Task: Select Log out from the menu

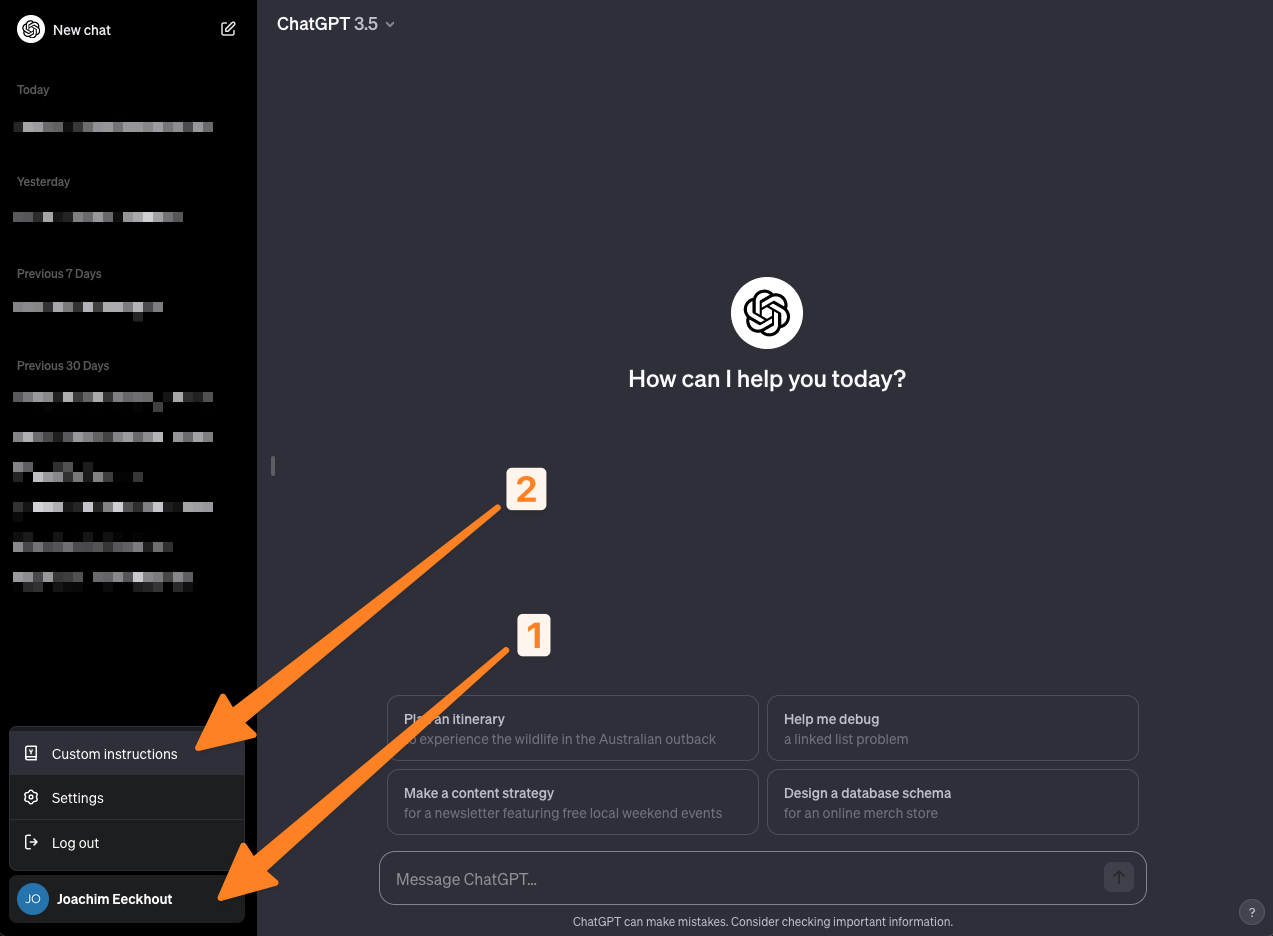Action: [x=75, y=843]
